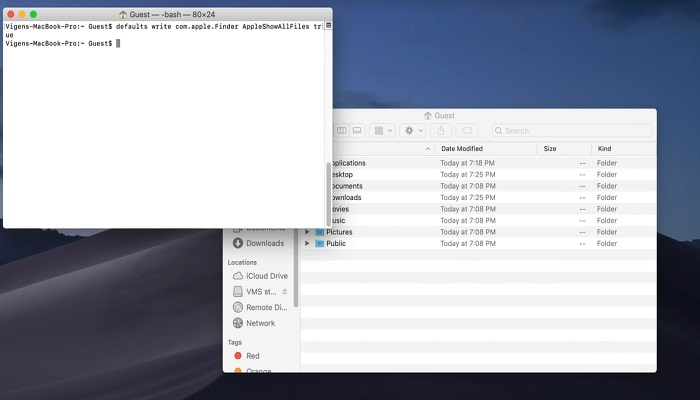Viewport: 700px width, 400px height.
Task: Zoom the Terminal window green button
Action: point(33,14)
